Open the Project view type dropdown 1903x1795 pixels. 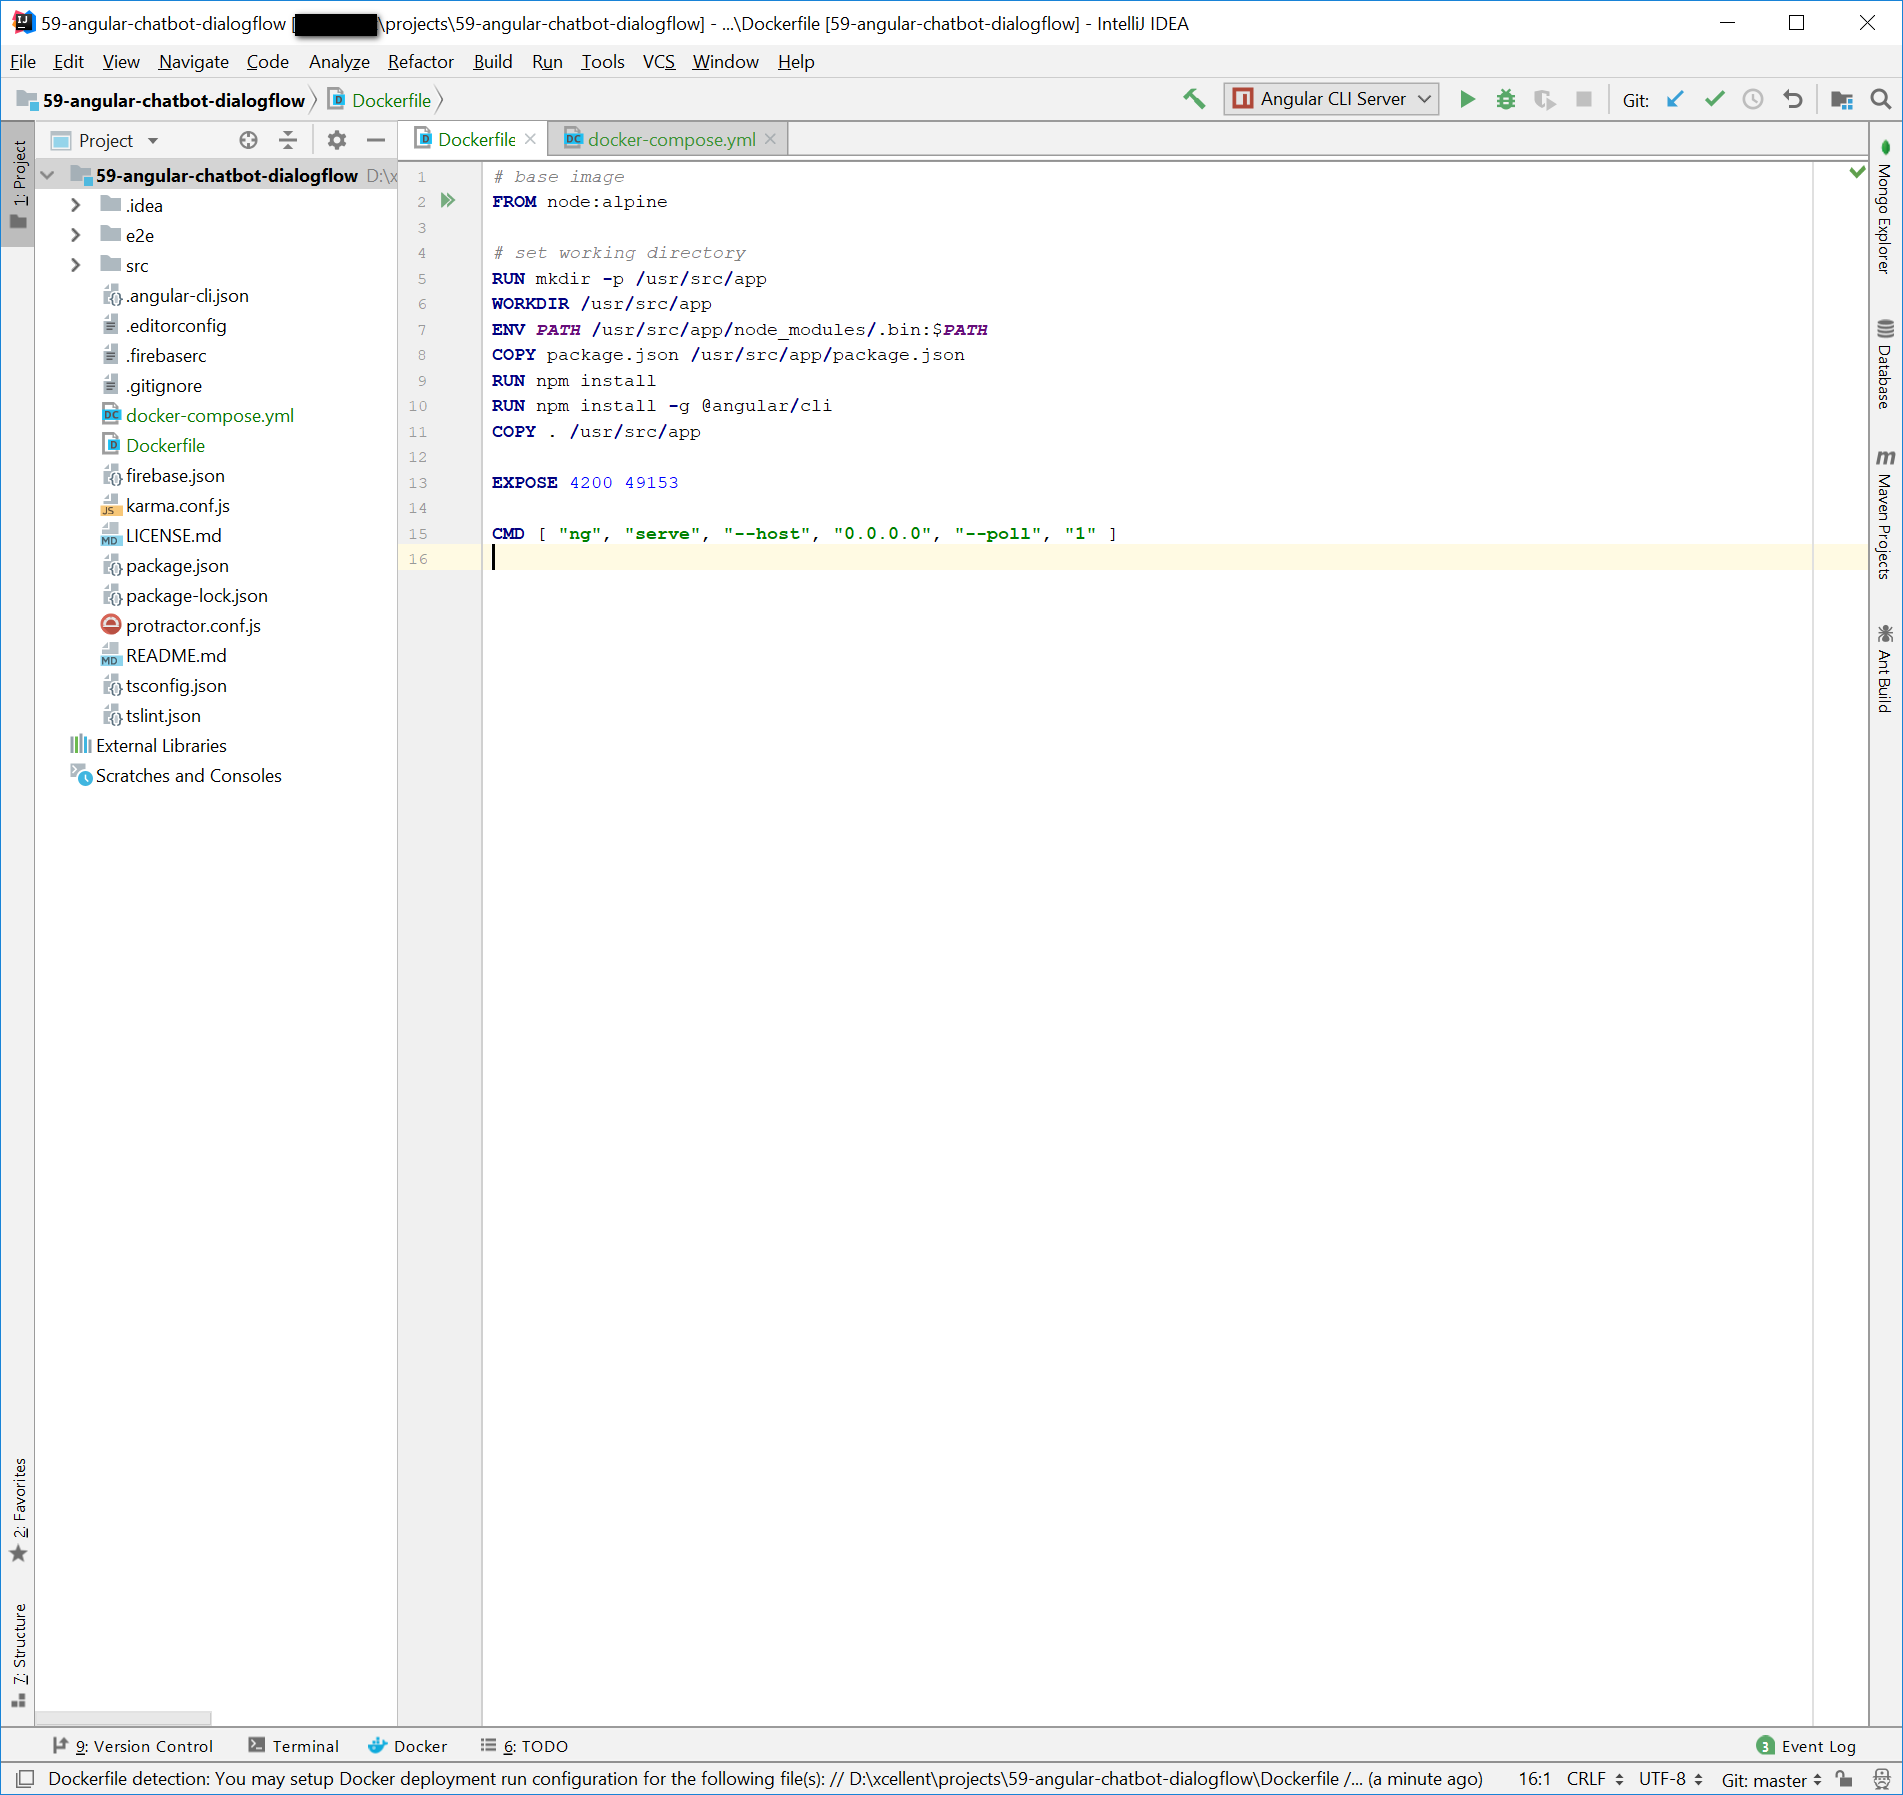(x=153, y=141)
